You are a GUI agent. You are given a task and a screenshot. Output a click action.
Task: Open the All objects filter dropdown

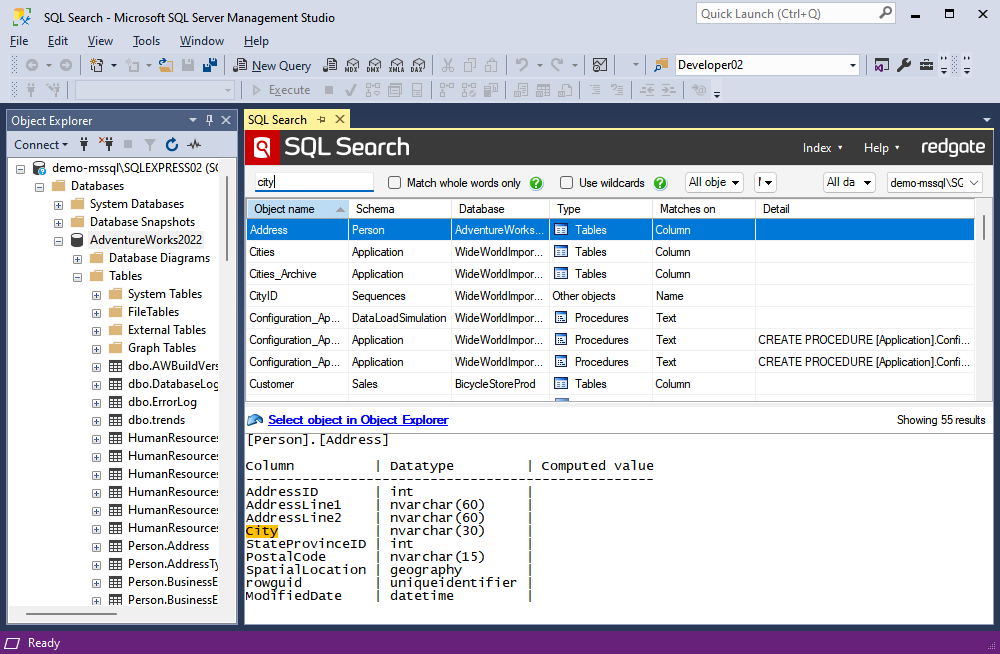coord(714,182)
